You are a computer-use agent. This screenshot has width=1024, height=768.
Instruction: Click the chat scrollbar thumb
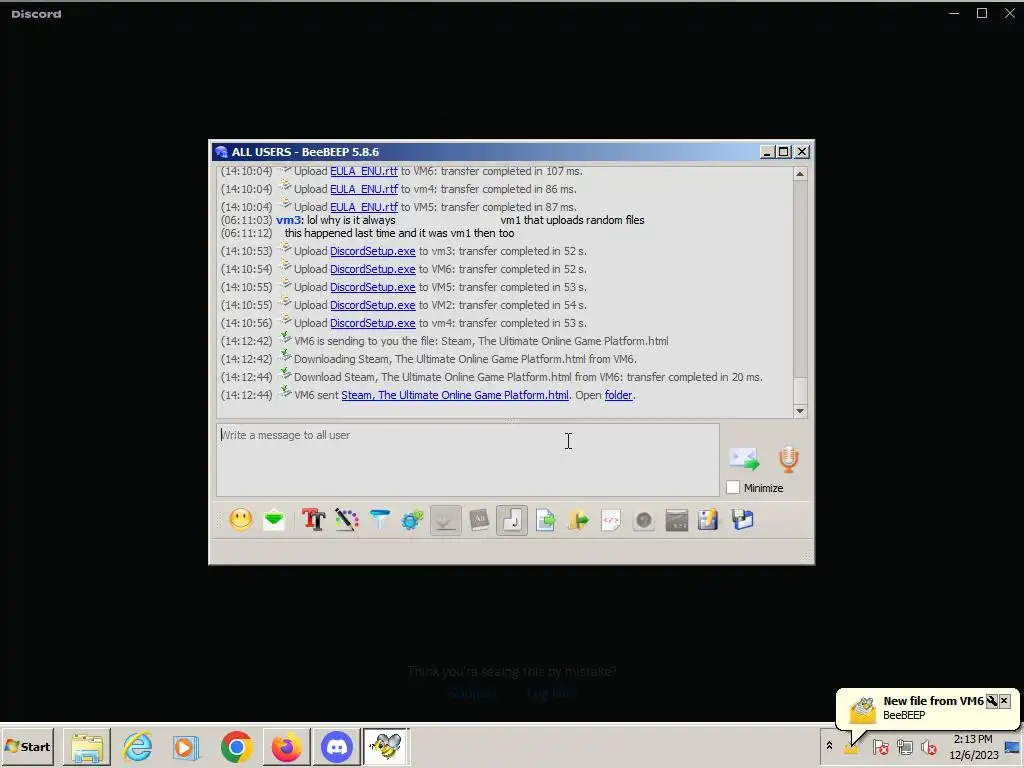(799, 391)
